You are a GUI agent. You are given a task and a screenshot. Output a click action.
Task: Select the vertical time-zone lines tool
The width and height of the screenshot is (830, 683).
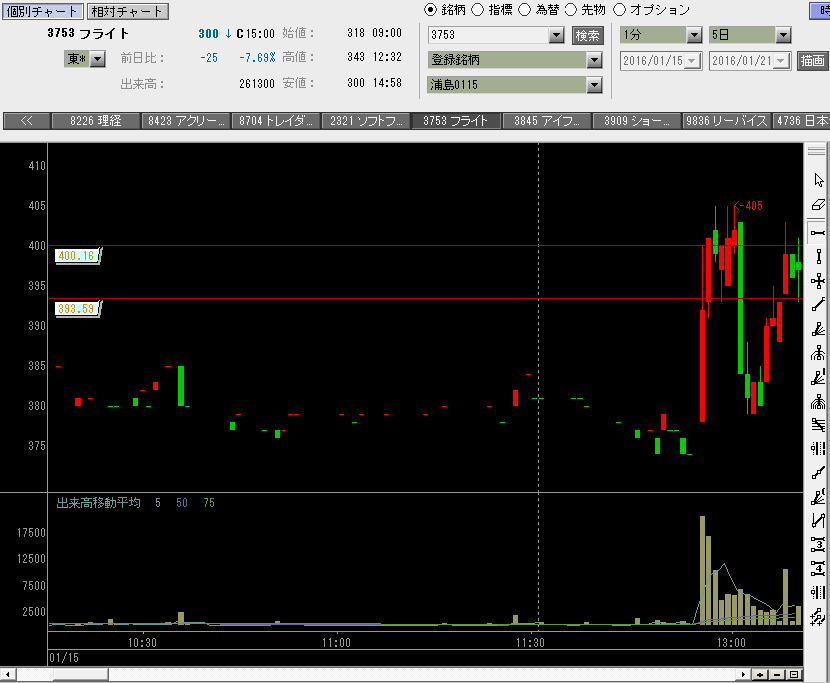(818, 592)
